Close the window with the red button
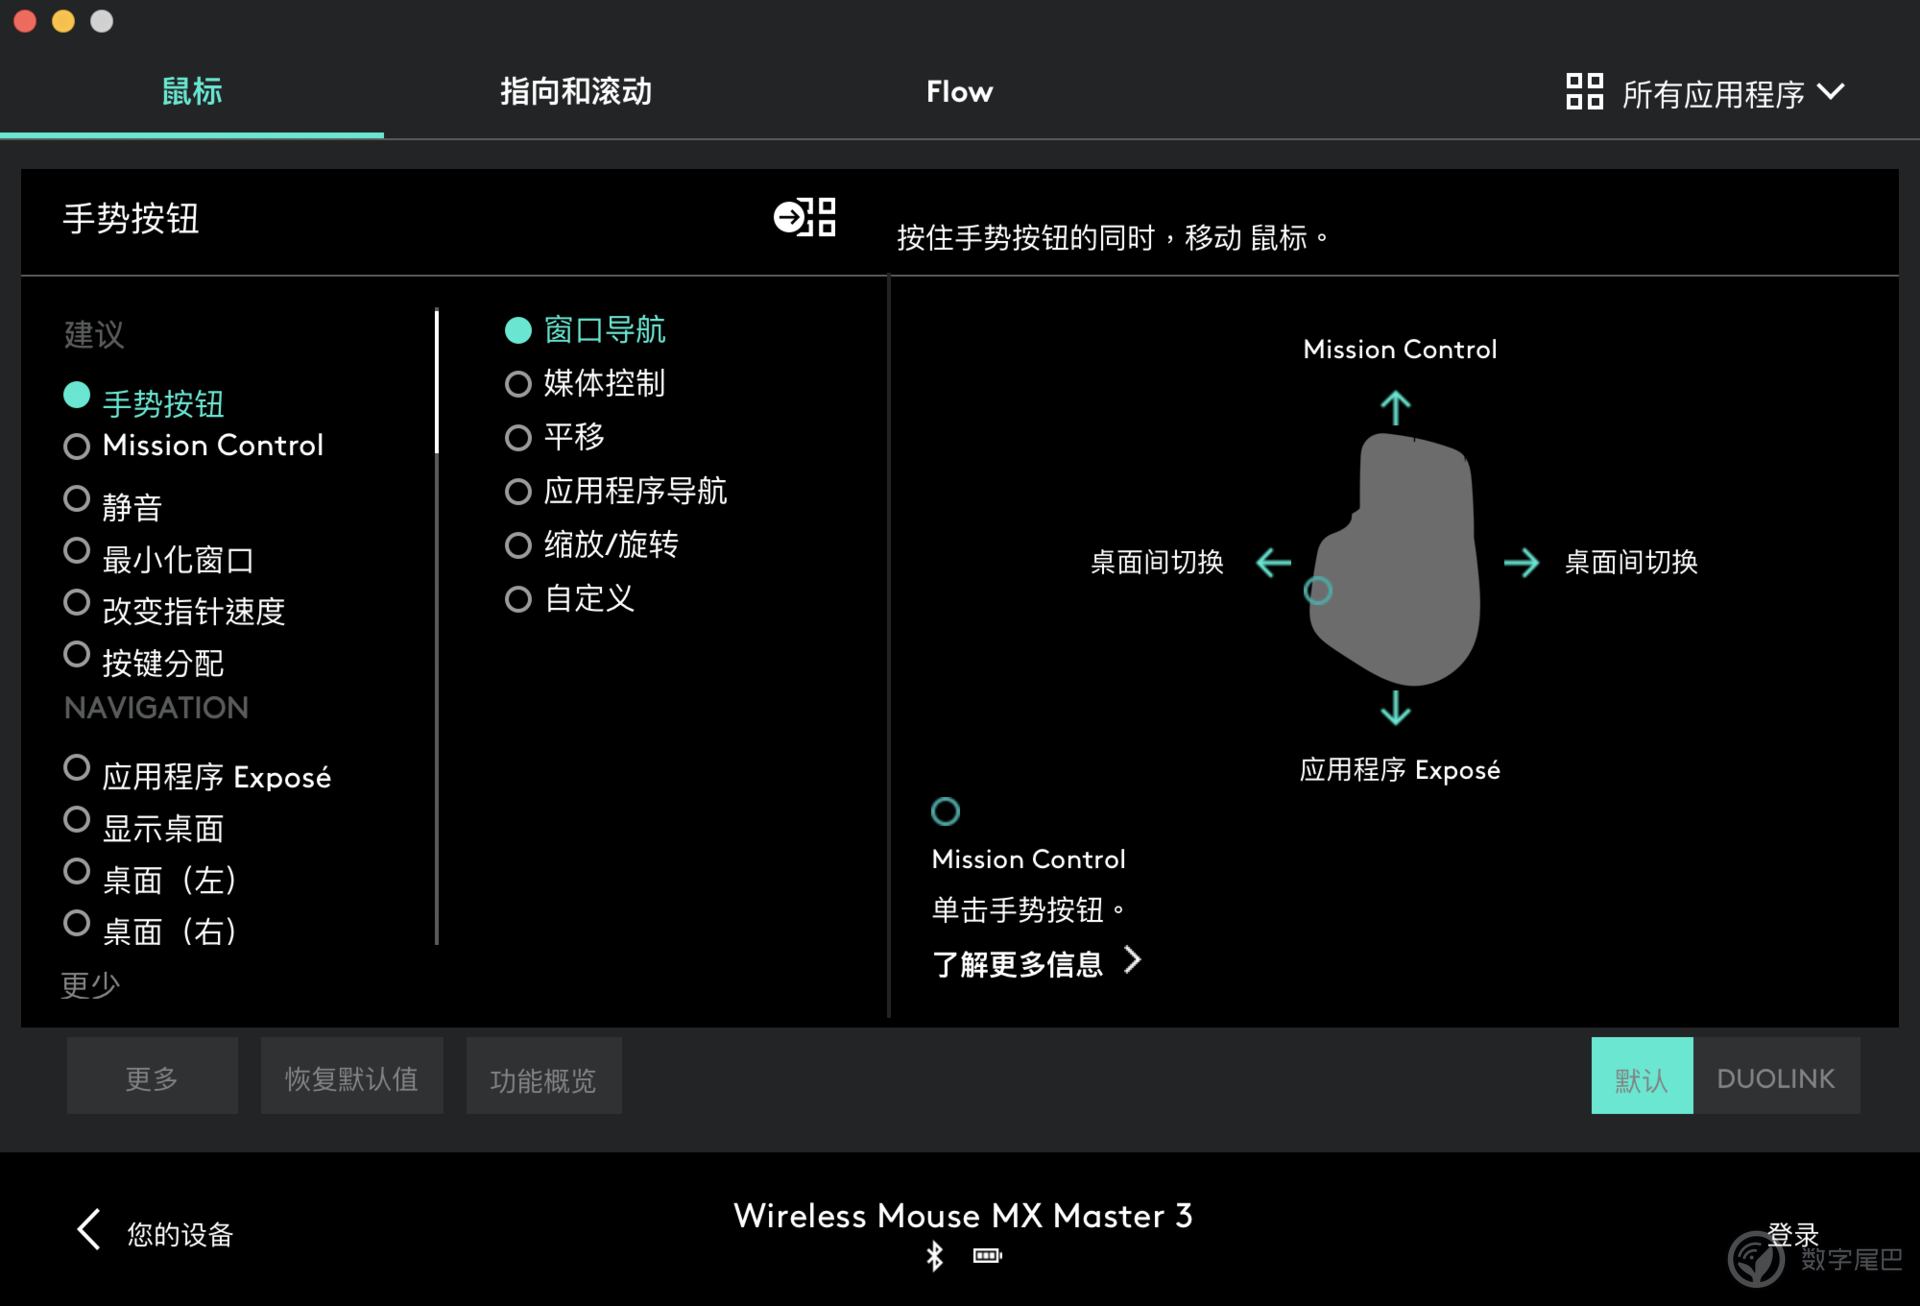This screenshot has height=1306, width=1920. pos(25,21)
